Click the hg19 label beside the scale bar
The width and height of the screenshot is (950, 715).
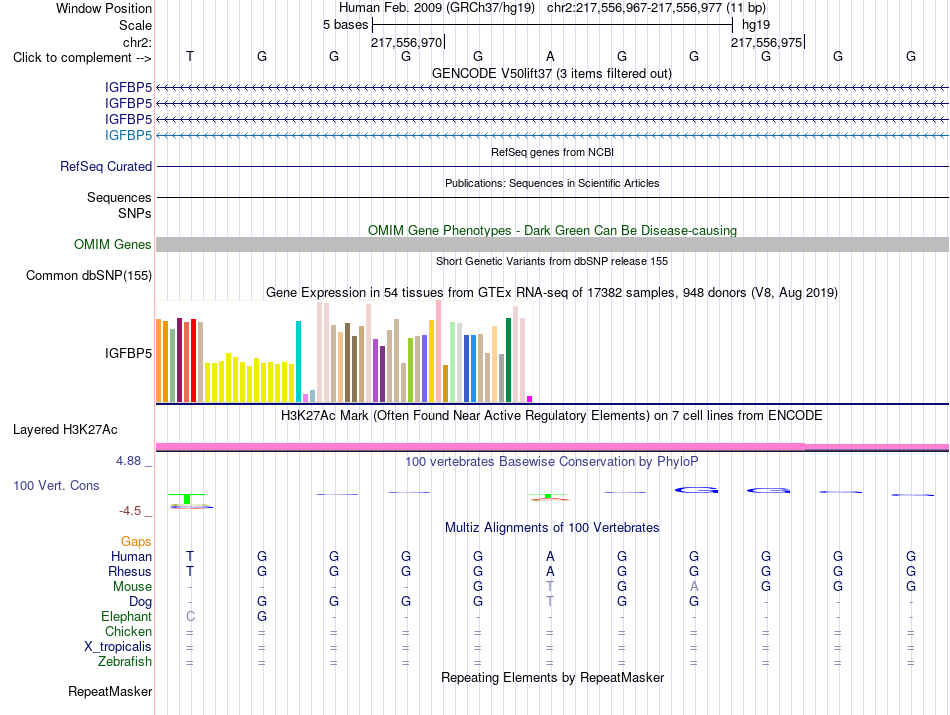coord(756,25)
